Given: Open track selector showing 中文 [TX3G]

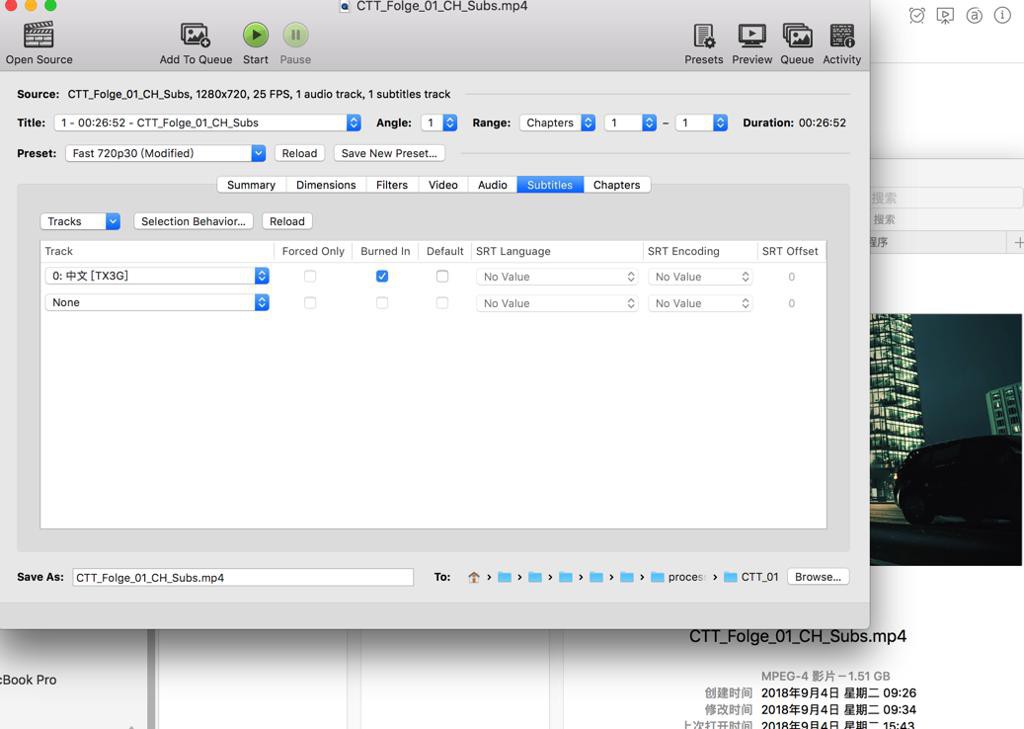Looking at the screenshot, I should coord(157,276).
